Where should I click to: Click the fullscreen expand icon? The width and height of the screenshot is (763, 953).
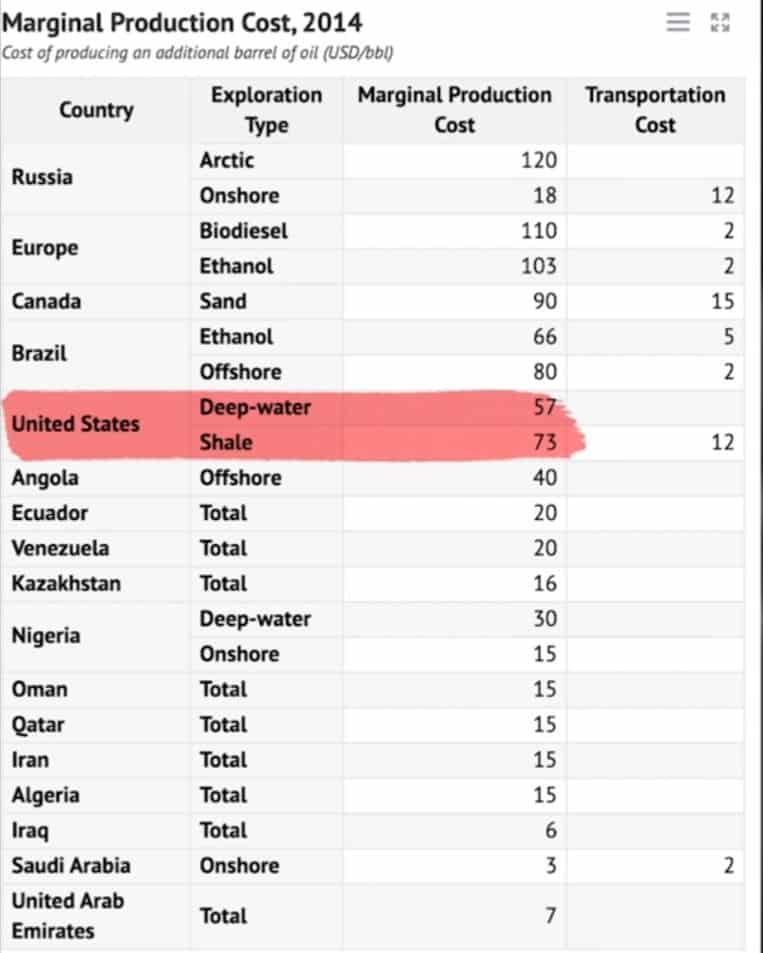coord(720,22)
